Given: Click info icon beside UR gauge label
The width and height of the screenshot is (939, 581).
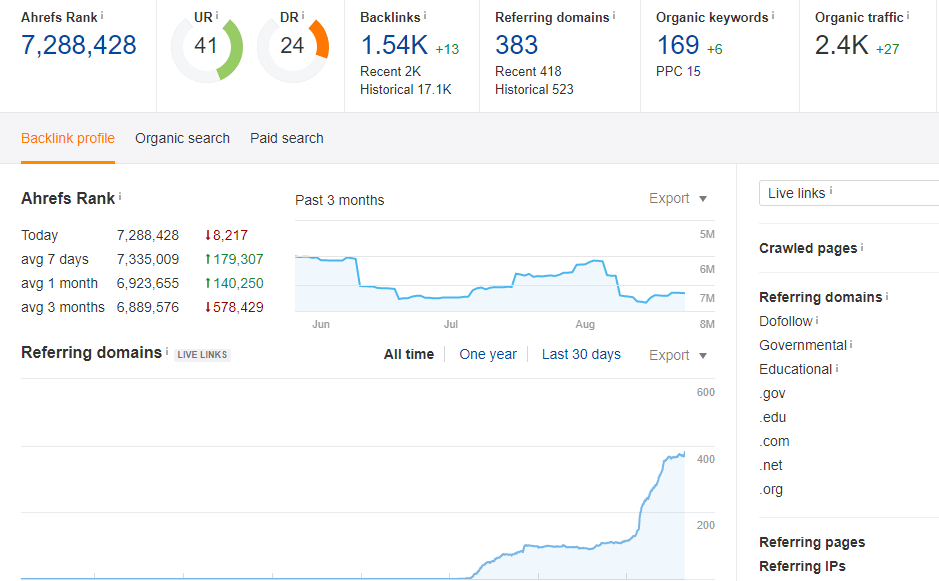Looking at the screenshot, I should coord(217,15).
